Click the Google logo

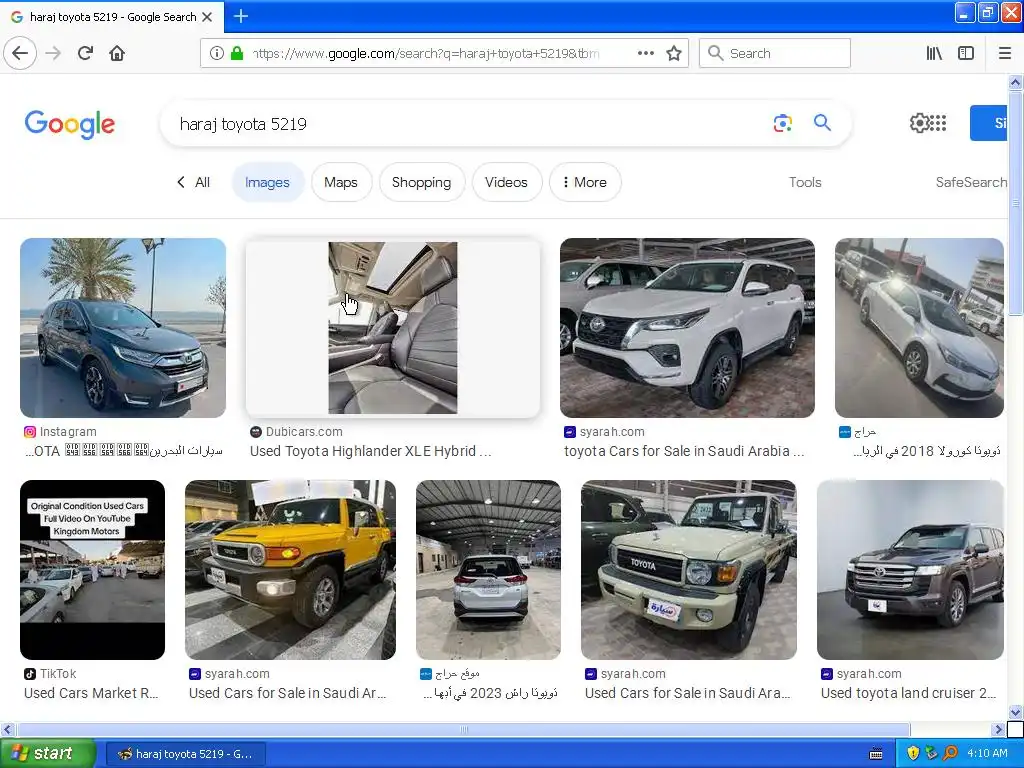coord(70,124)
